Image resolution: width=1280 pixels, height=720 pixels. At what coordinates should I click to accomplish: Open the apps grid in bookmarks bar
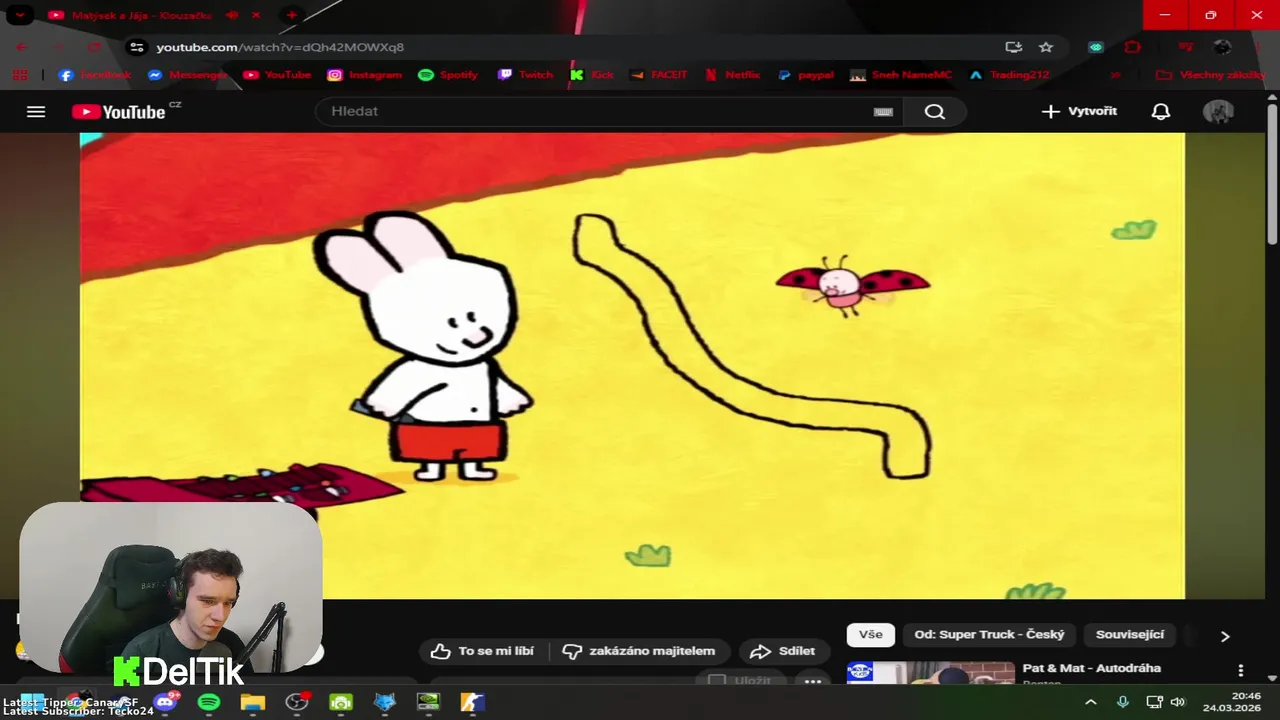(x=20, y=75)
